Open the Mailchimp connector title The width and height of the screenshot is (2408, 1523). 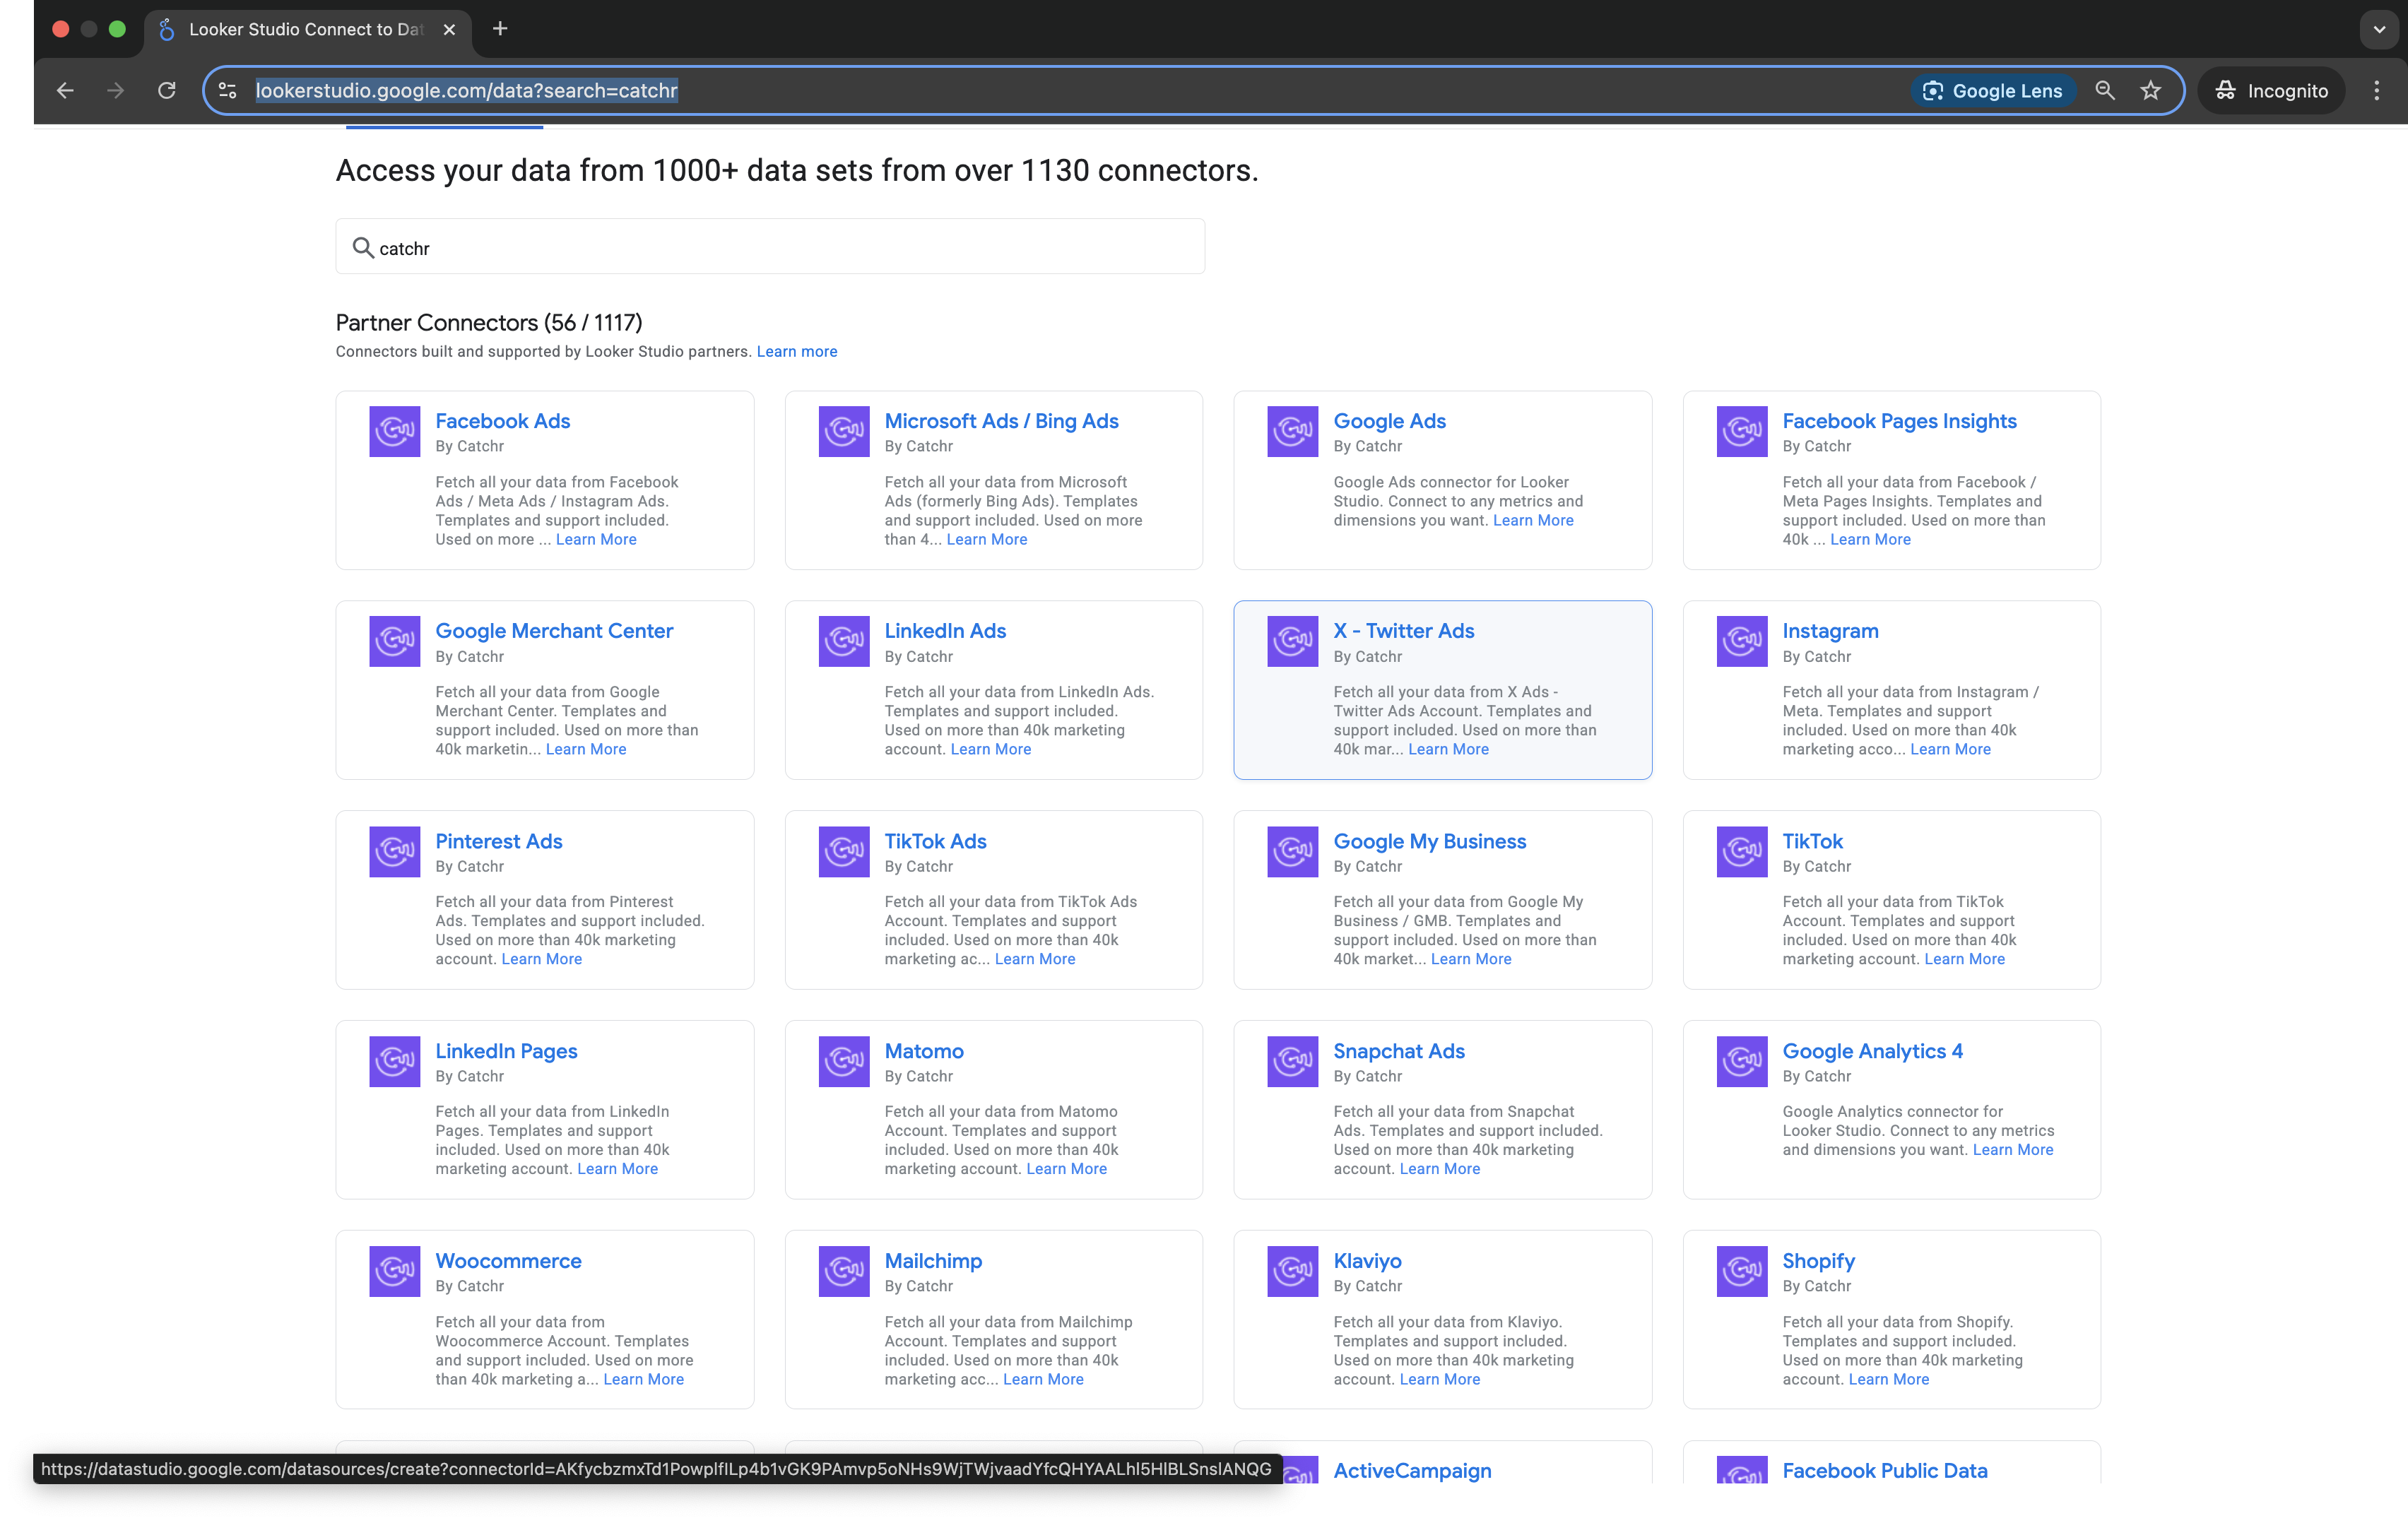click(x=933, y=1261)
